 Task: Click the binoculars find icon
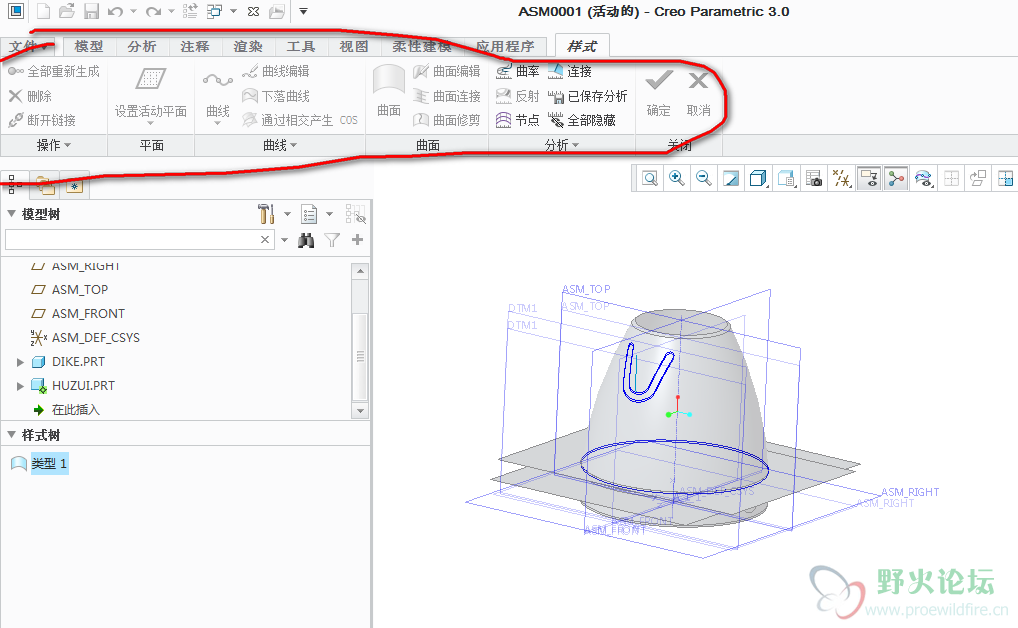(306, 240)
